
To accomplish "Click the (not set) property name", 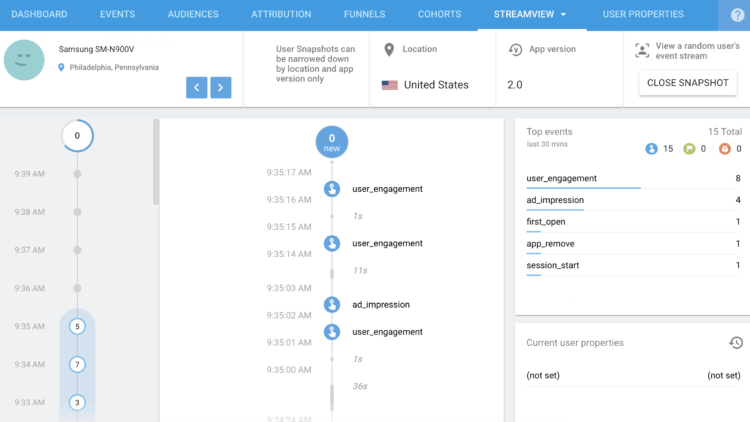I will pyautogui.click(x=543, y=376).
